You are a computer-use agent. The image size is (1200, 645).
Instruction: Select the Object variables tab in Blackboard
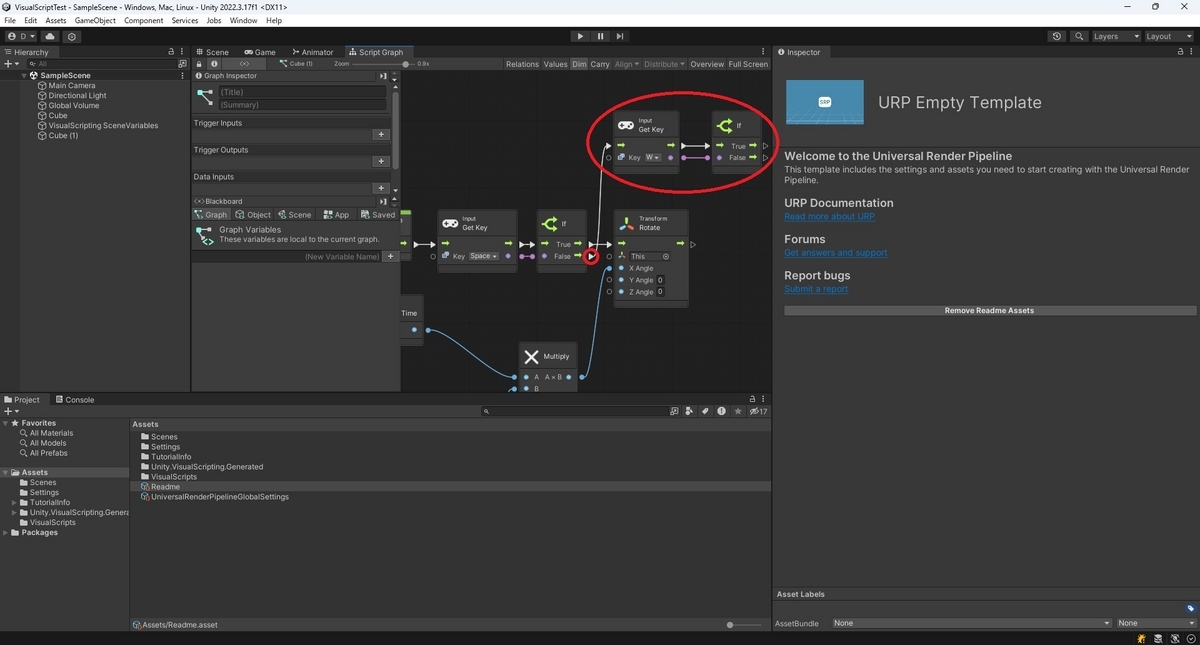tap(253, 215)
